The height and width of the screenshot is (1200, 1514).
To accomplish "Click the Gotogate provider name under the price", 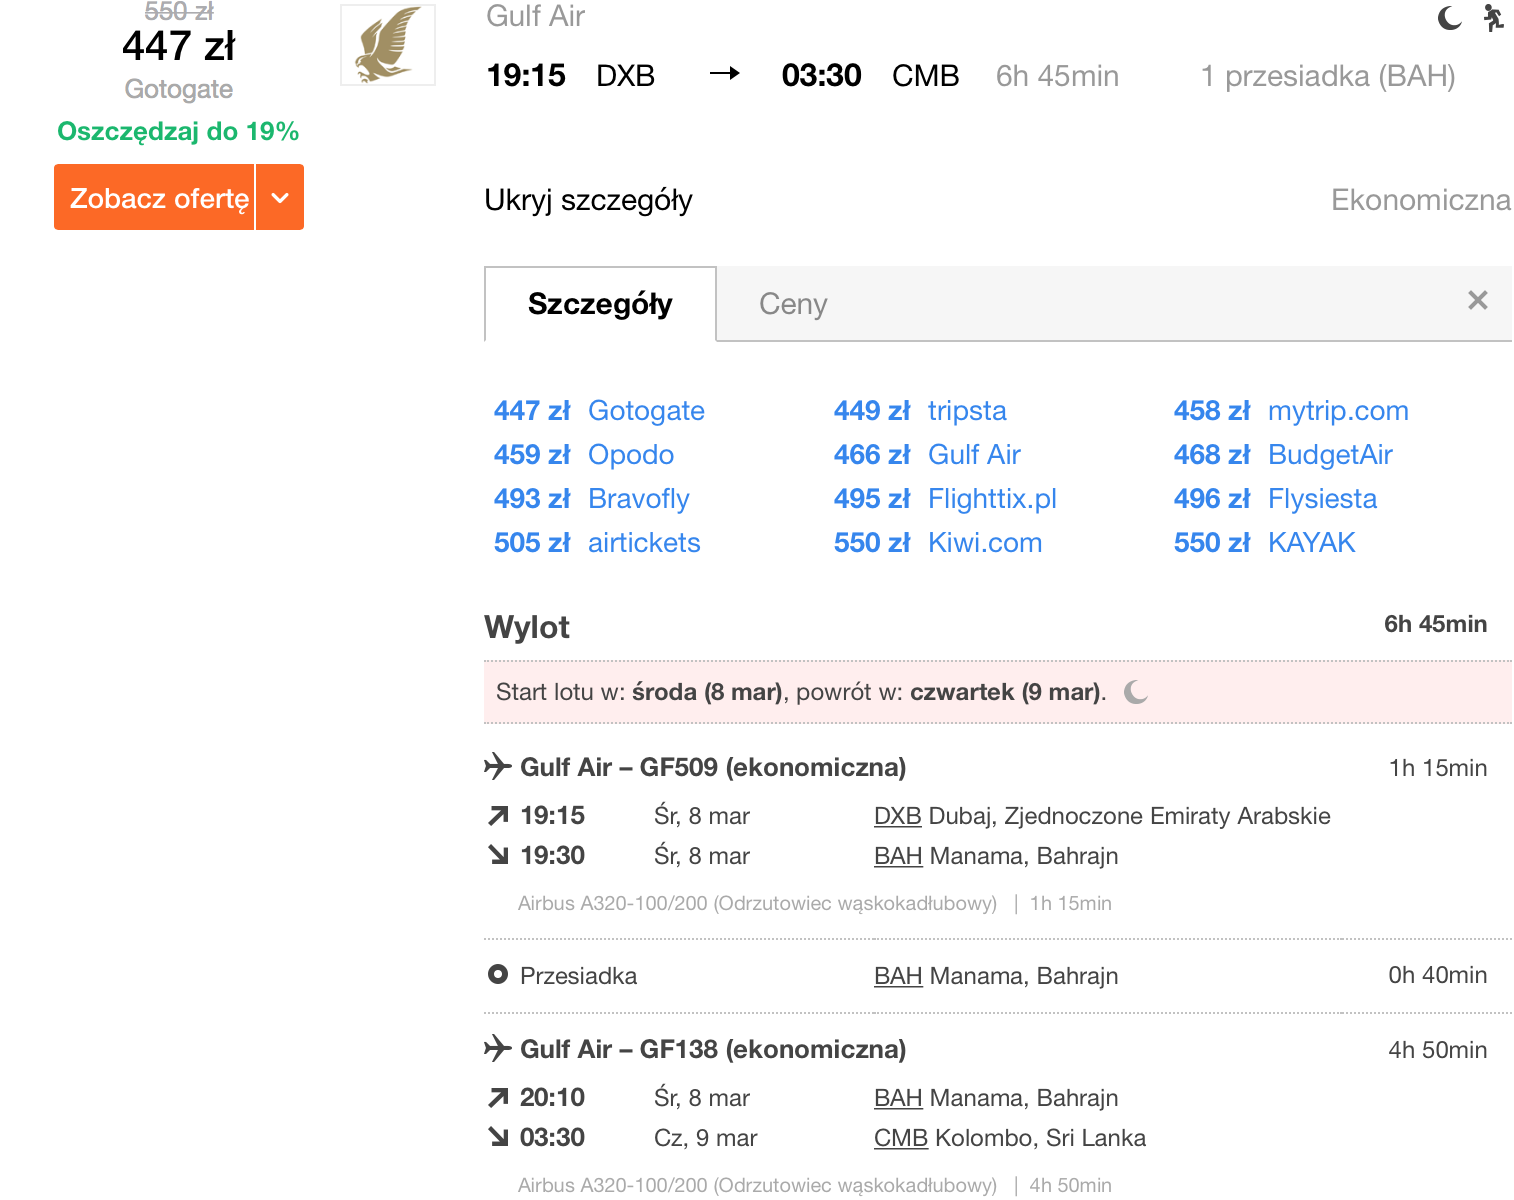I will point(179,89).
